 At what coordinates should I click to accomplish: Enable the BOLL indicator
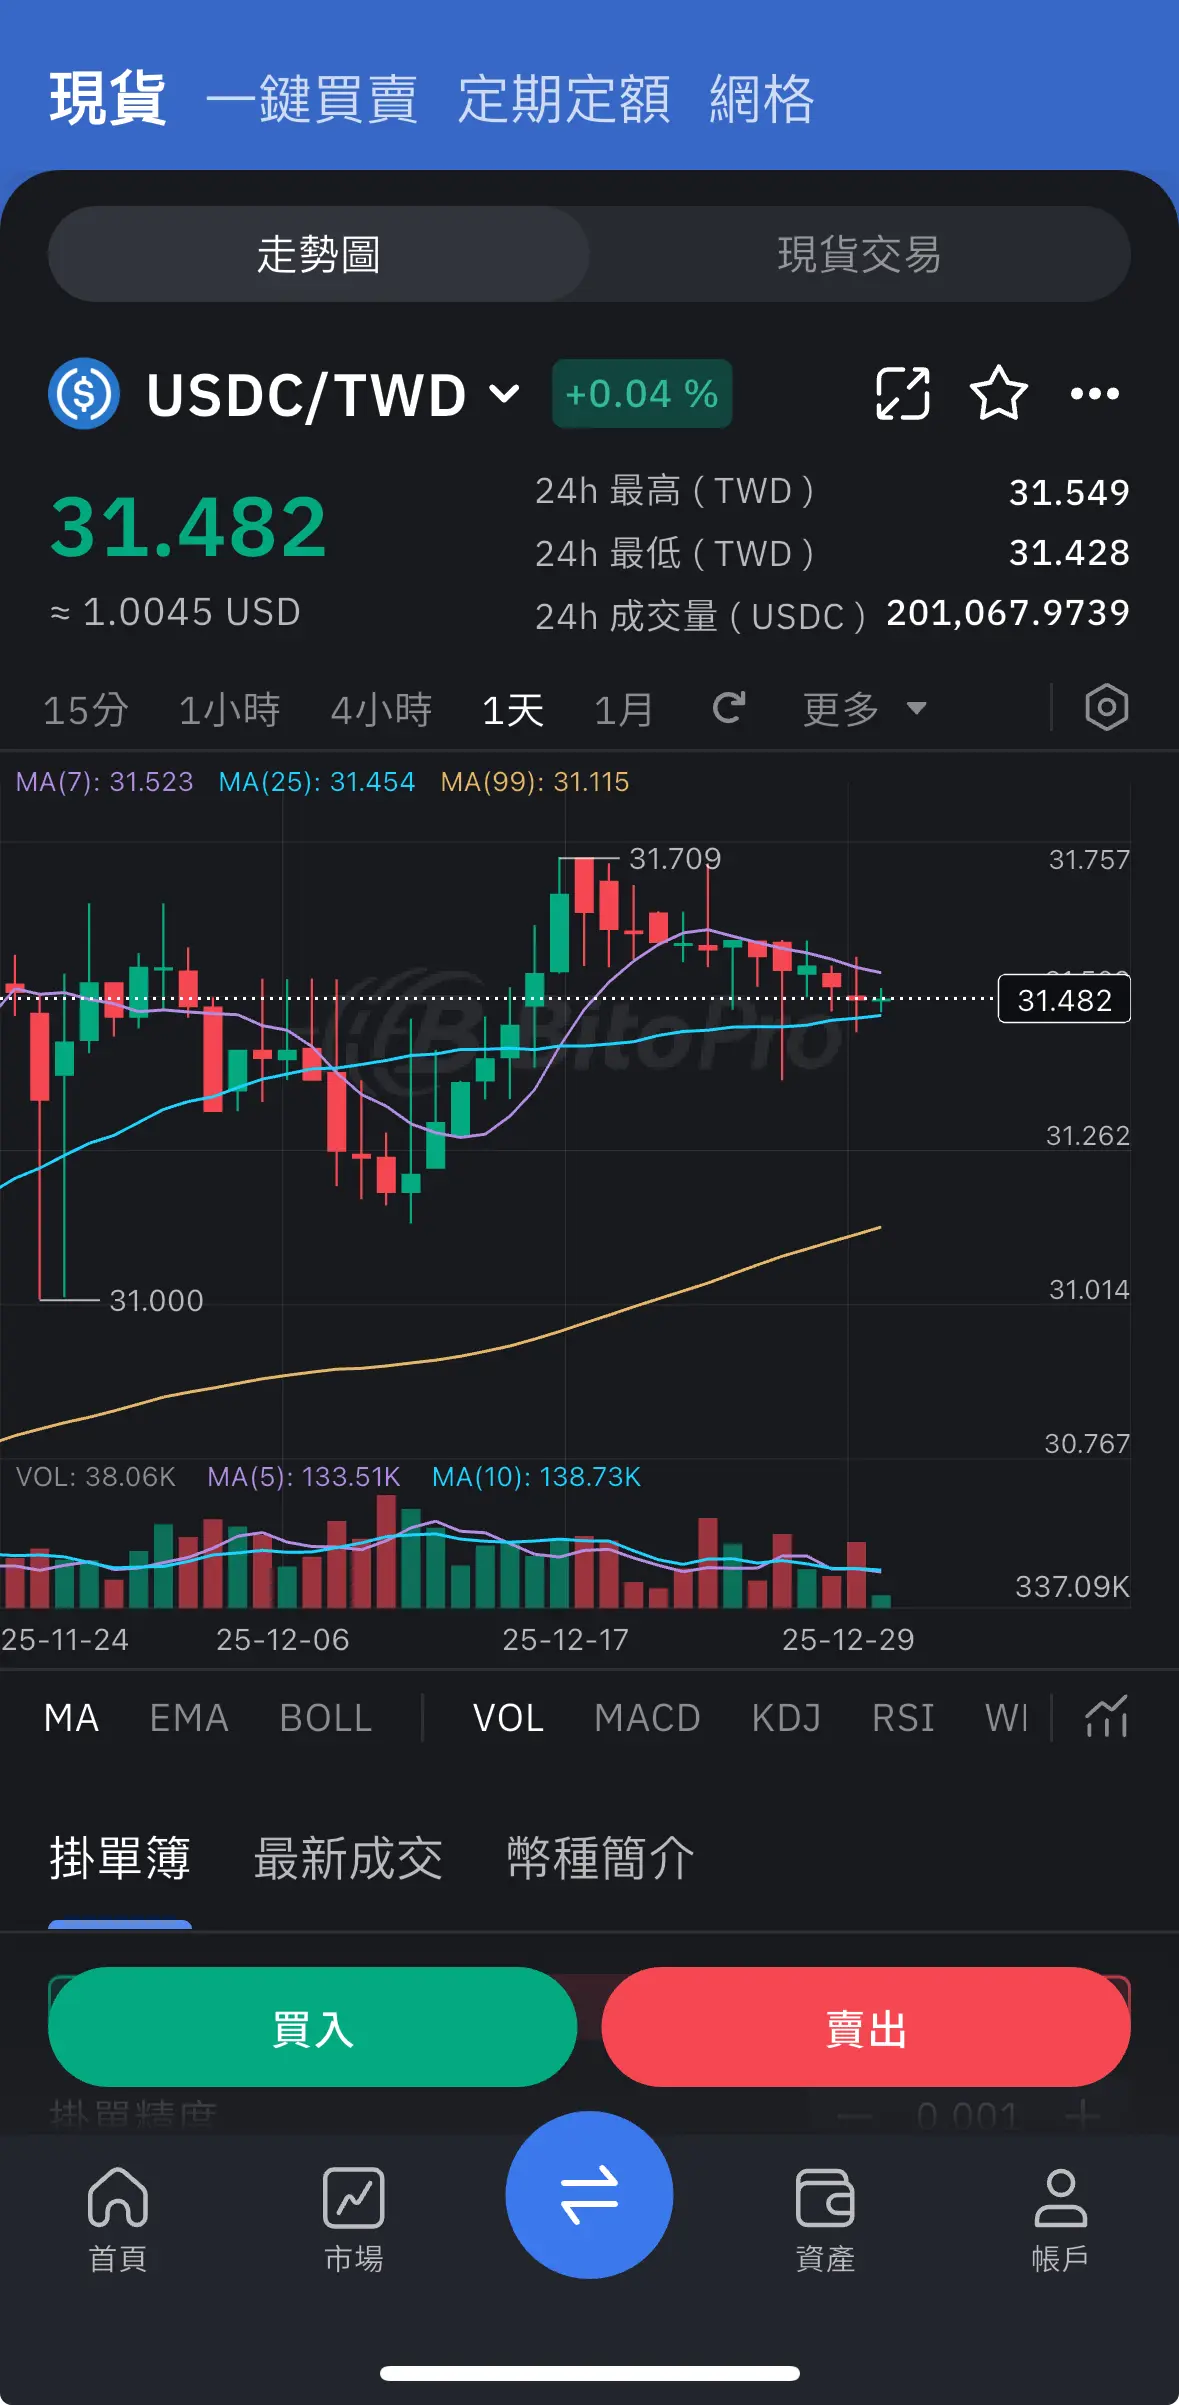pyautogui.click(x=326, y=1718)
